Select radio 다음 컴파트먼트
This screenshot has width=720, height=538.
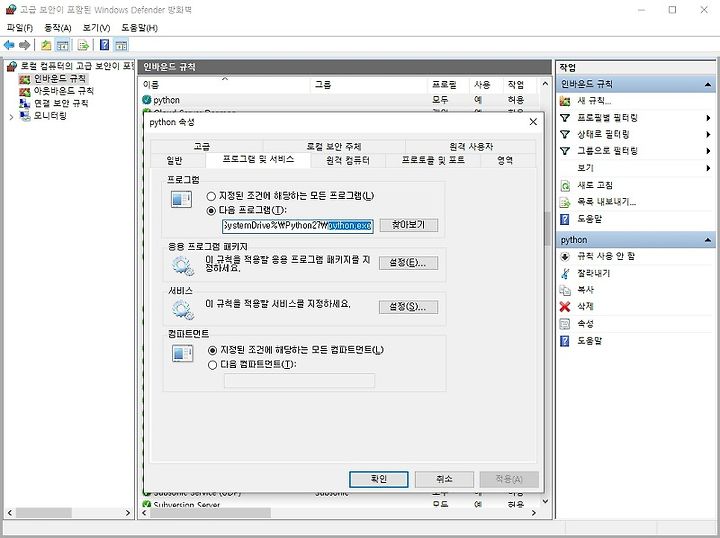tap(212, 365)
